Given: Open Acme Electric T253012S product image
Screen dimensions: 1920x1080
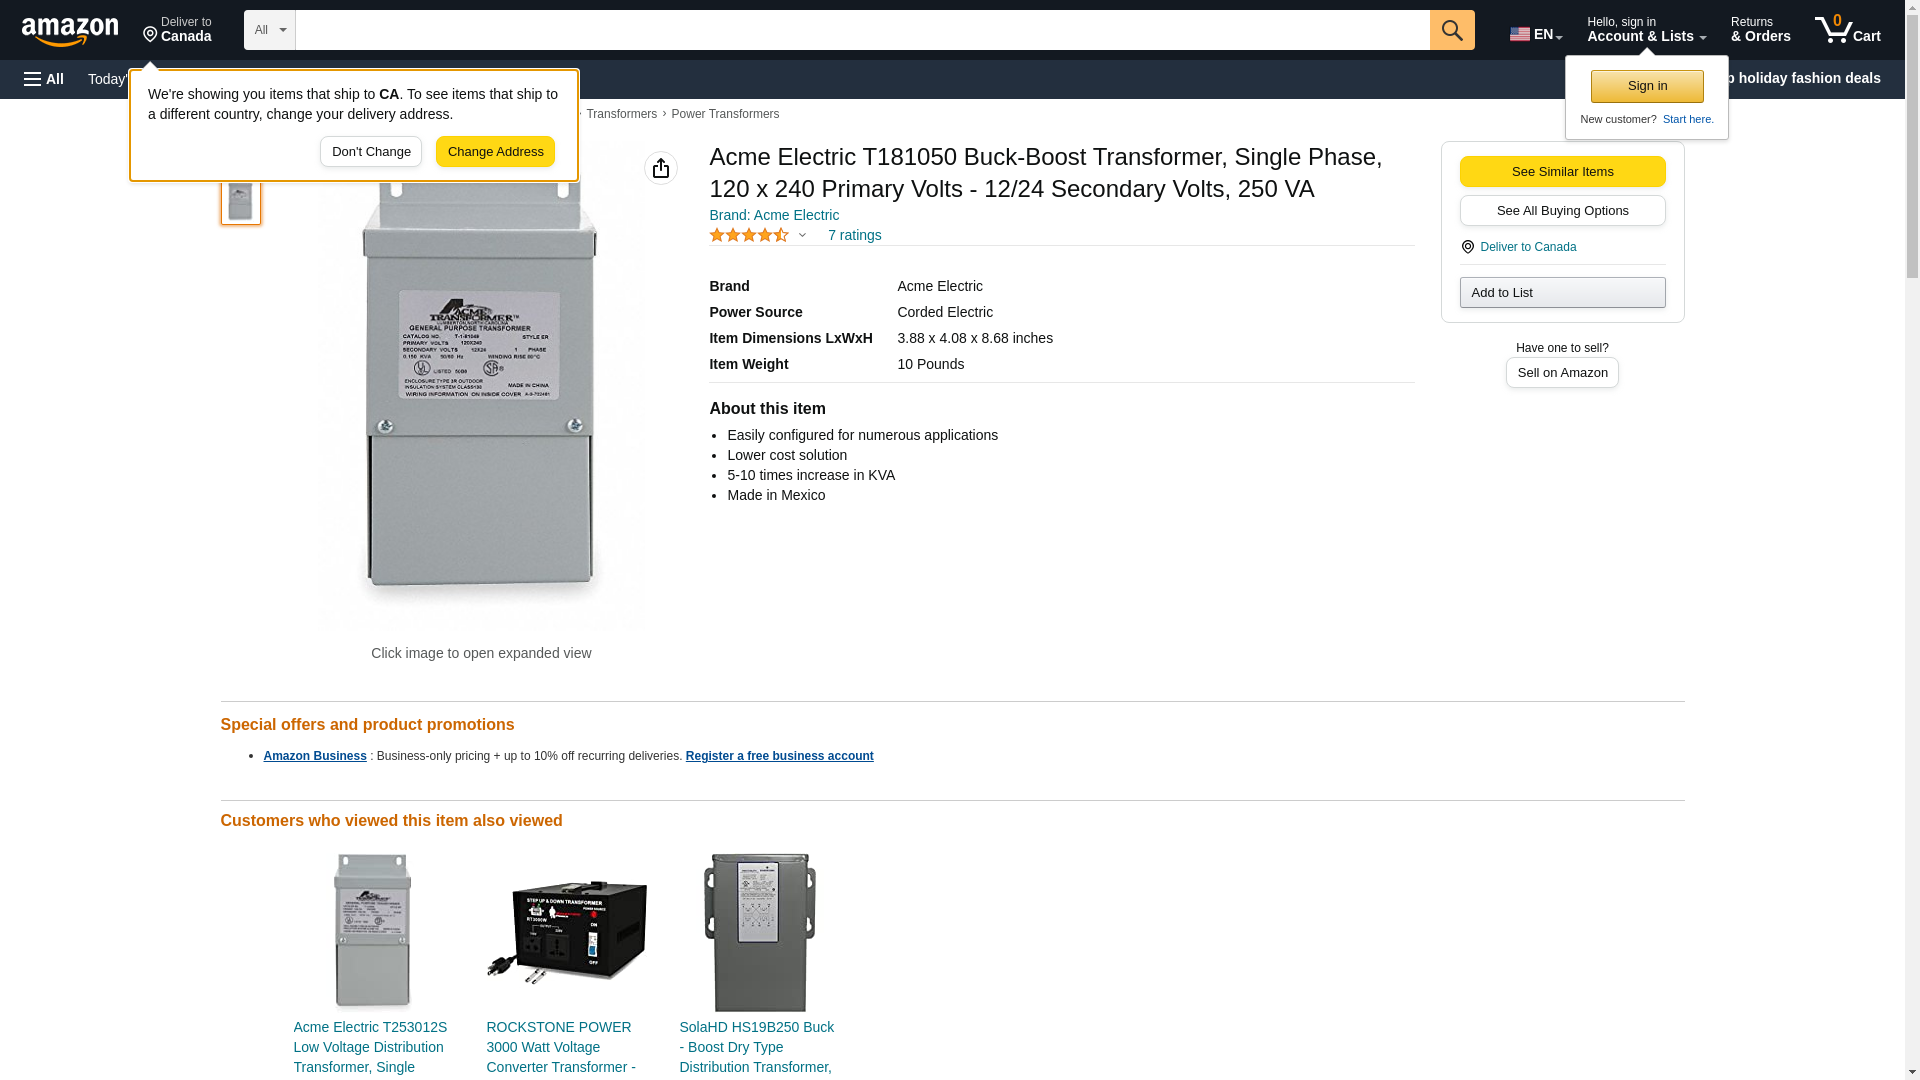Looking at the screenshot, I should pos(372,932).
